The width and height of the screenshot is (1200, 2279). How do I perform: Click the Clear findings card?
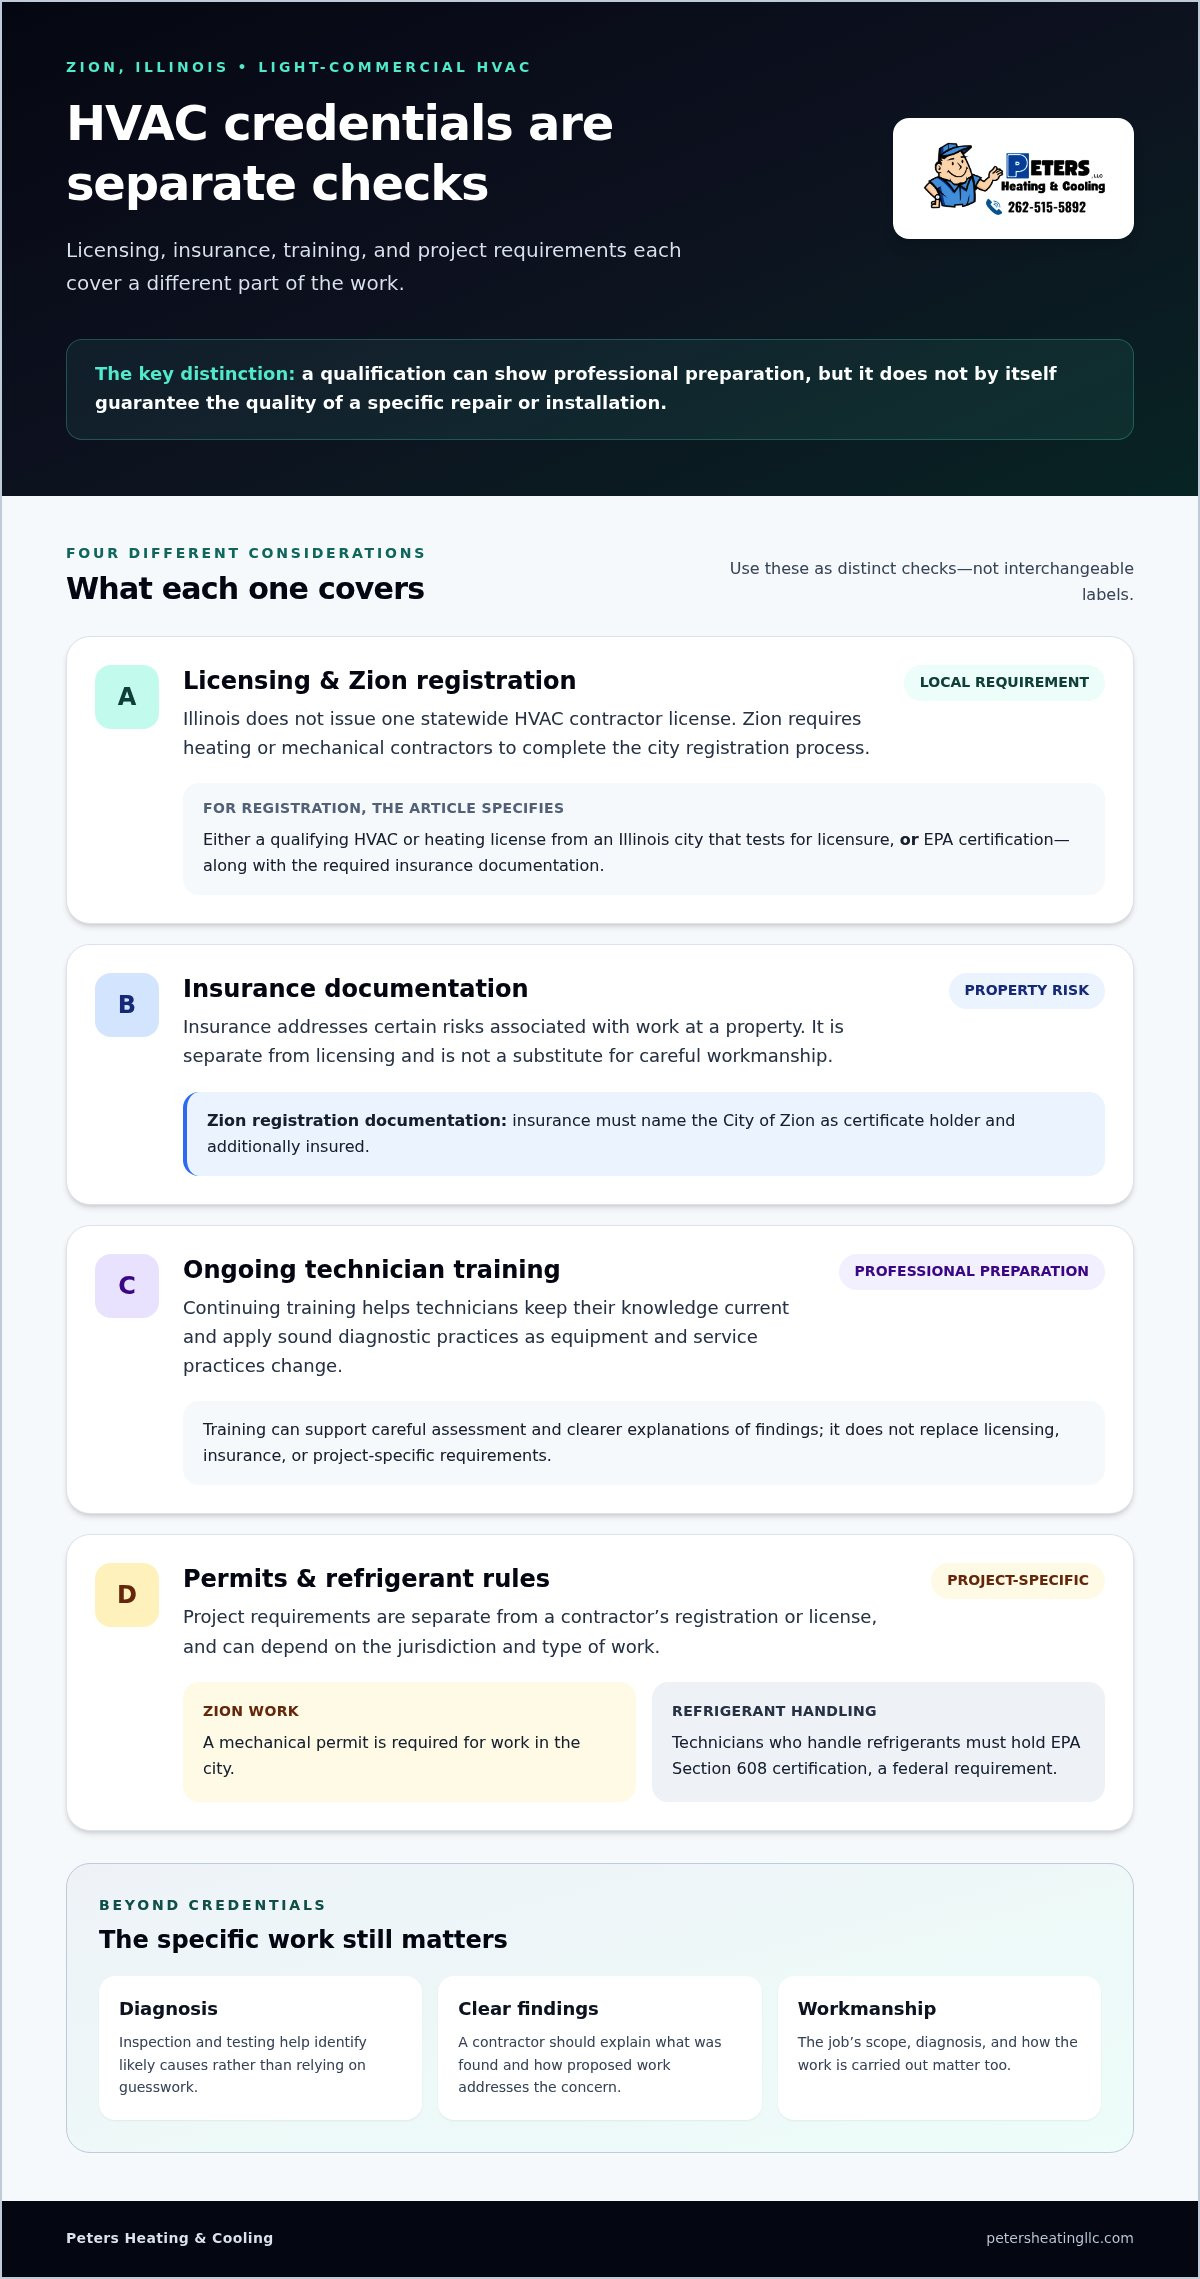pos(600,2048)
